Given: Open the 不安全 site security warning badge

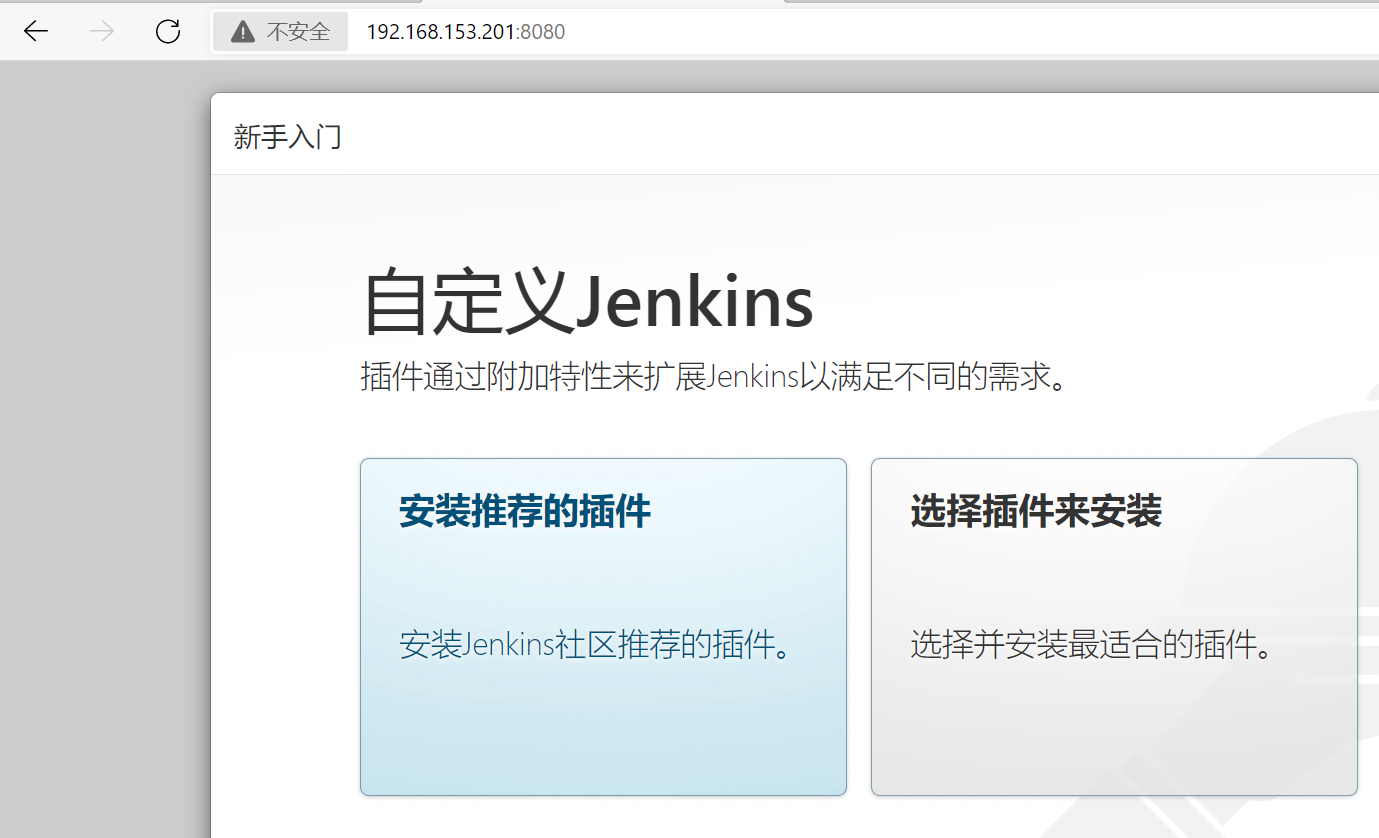Looking at the screenshot, I should tap(280, 32).
